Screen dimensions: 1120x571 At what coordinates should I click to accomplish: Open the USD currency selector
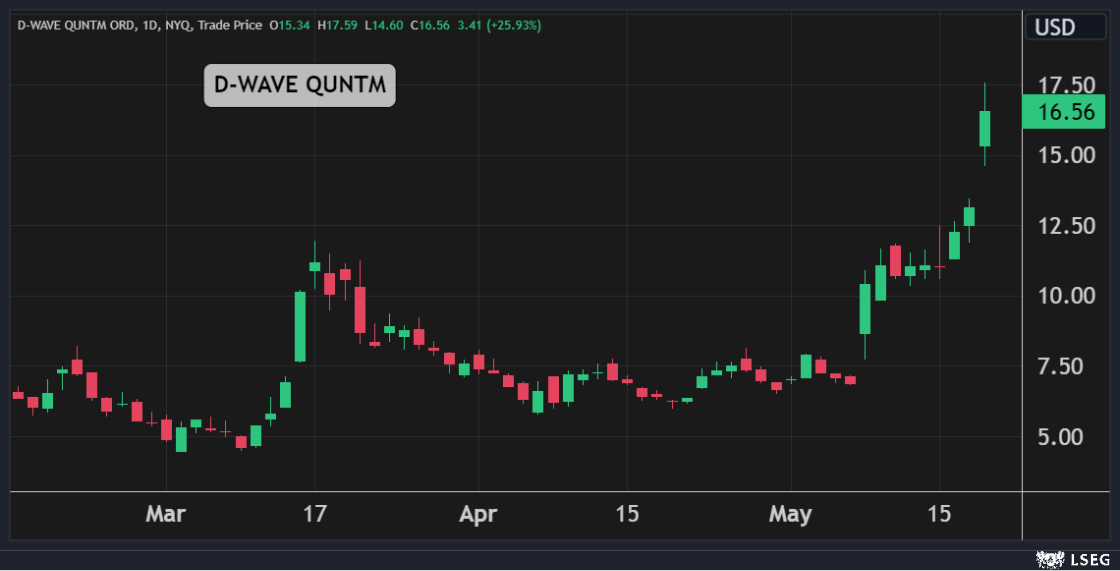tap(1056, 27)
